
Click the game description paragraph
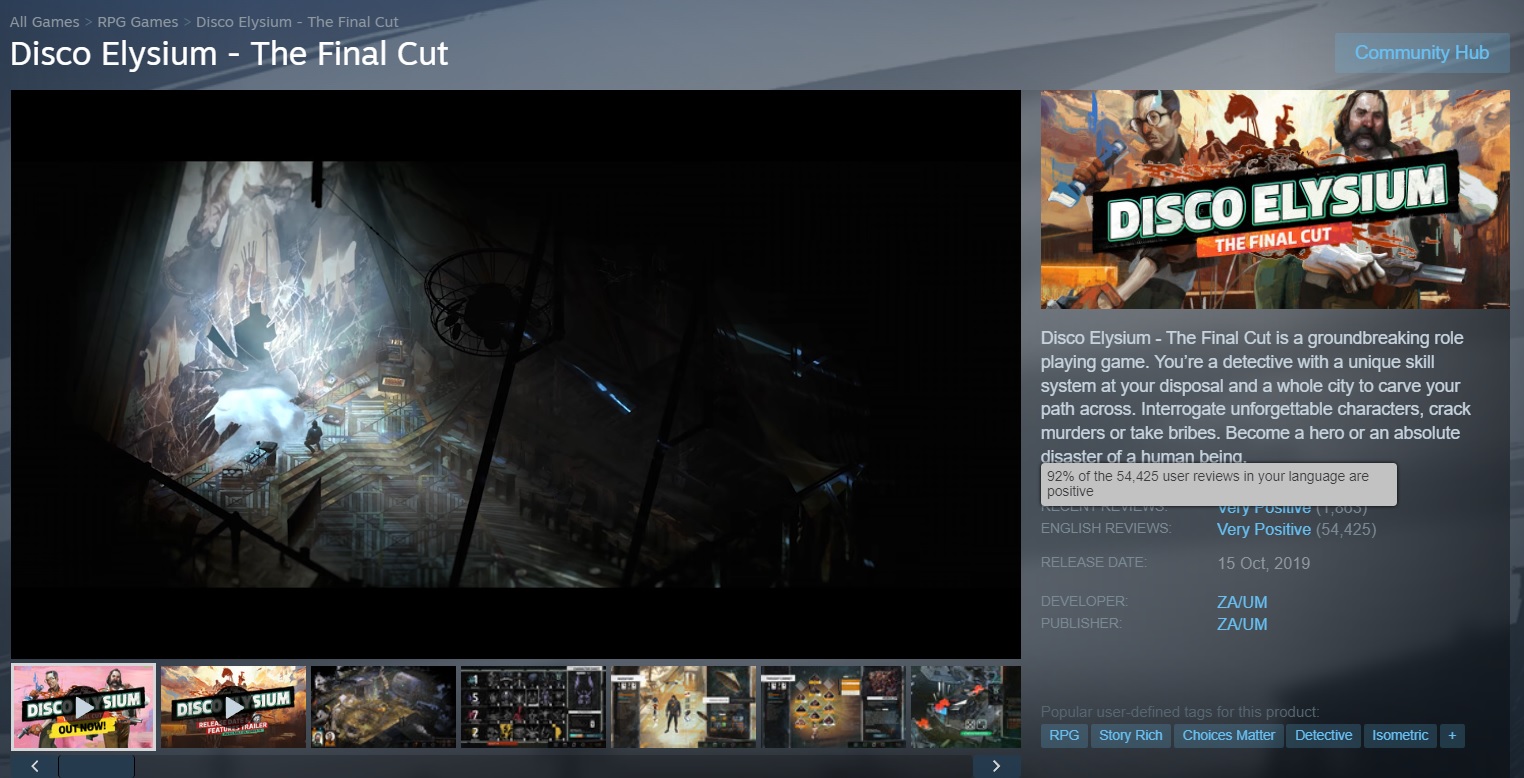tap(1256, 397)
